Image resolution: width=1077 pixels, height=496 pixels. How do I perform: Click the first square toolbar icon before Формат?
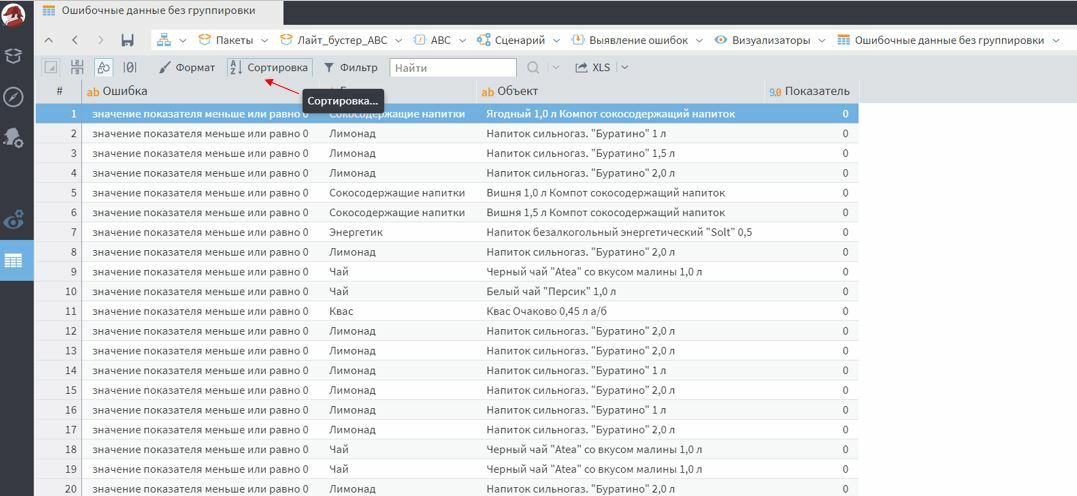click(50, 67)
